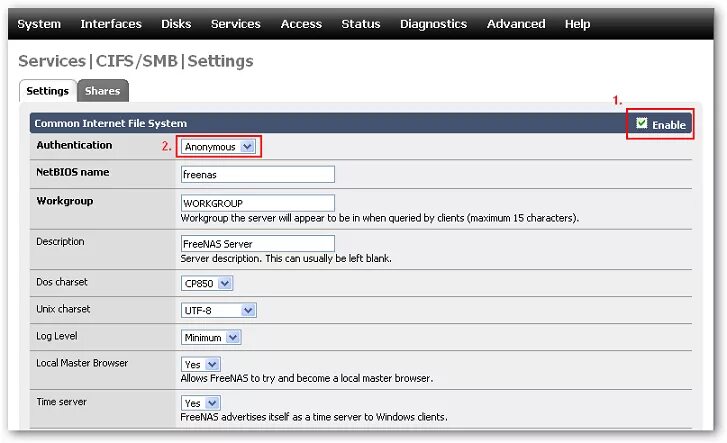The image size is (727, 443).
Task: Click the NetBIOS name label
Action: click(x=73, y=172)
